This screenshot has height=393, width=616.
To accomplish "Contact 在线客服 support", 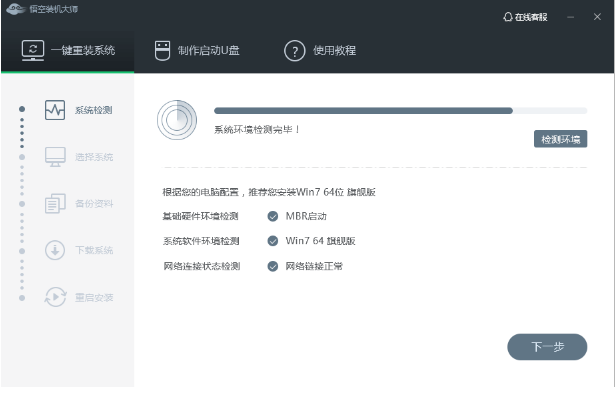I will pyautogui.click(x=525, y=17).
